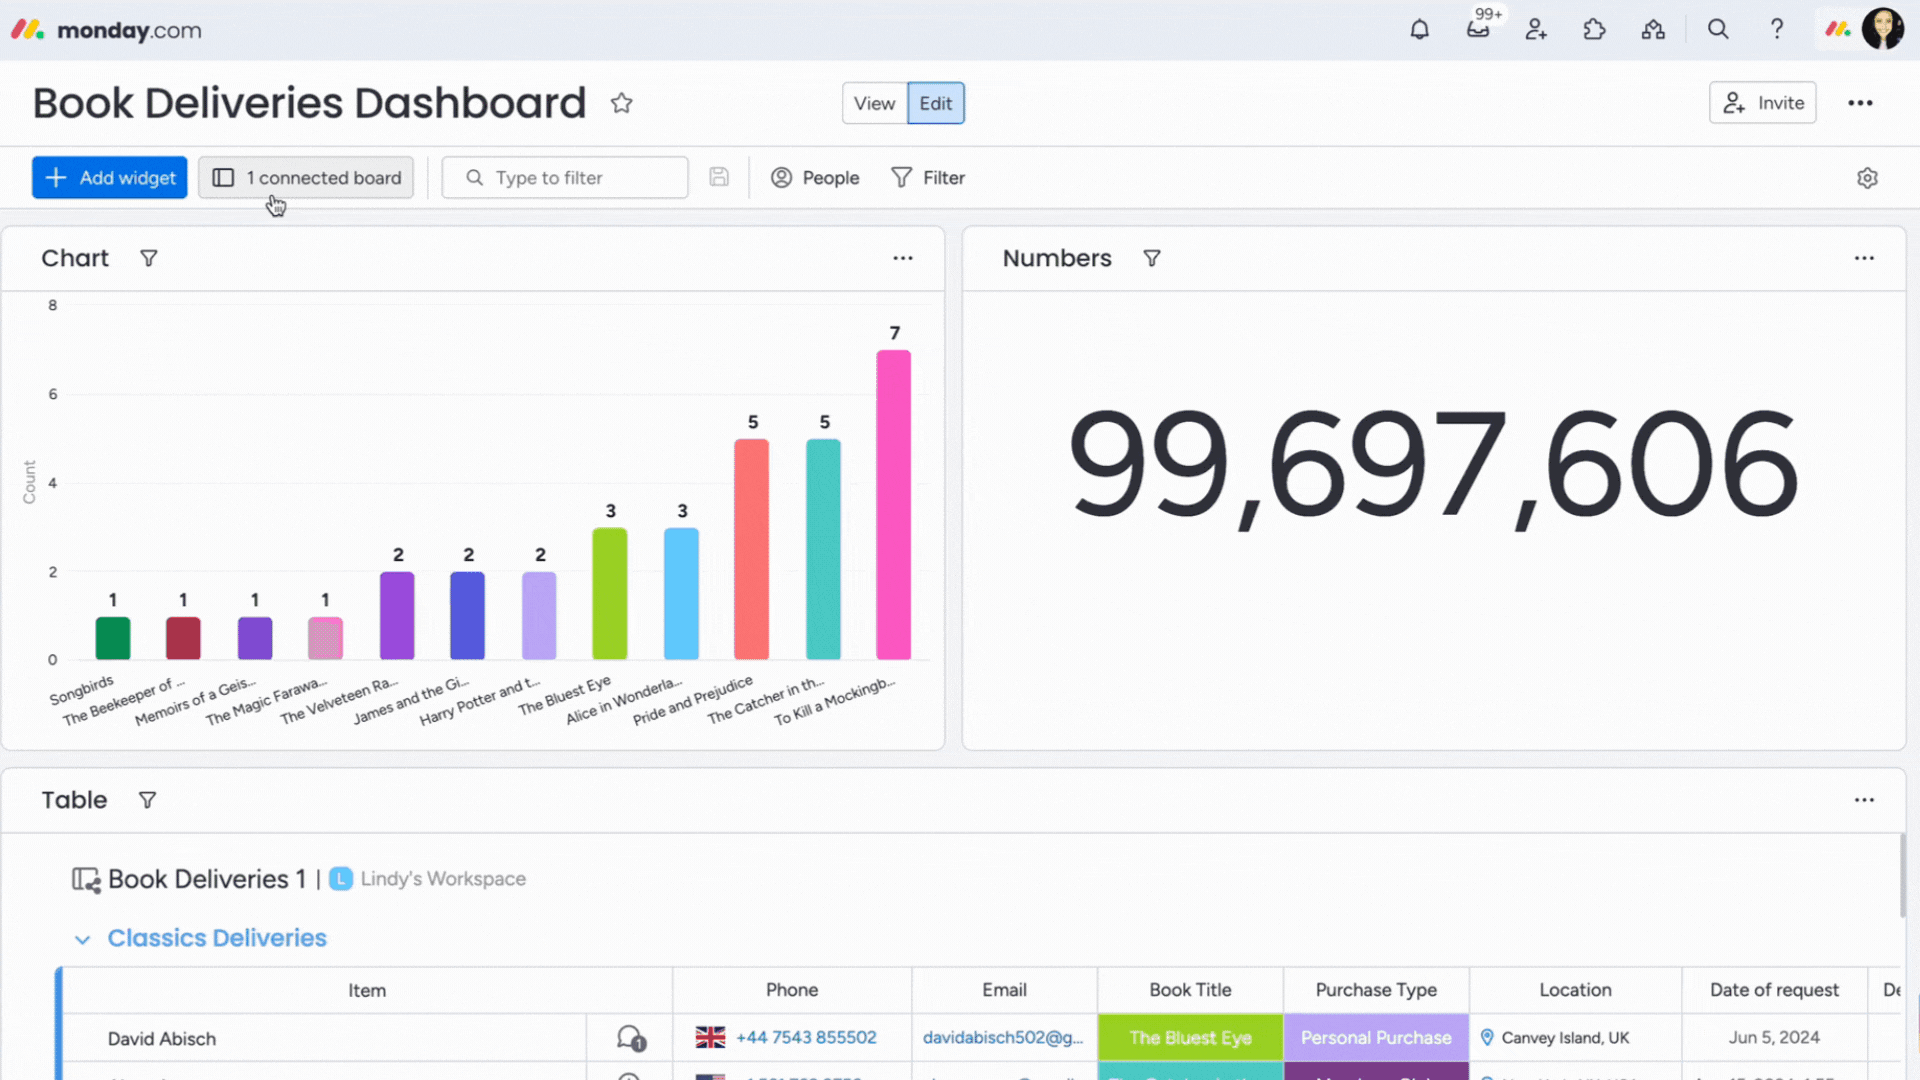Click the Numbers widget filter funnel
This screenshot has height=1080, width=1920.
1152,258
